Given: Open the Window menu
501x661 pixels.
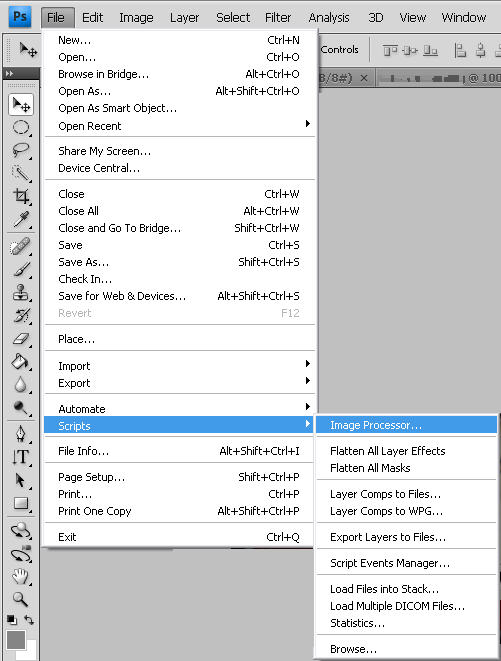Looking at the screenshot, I should tap(463, 18).
